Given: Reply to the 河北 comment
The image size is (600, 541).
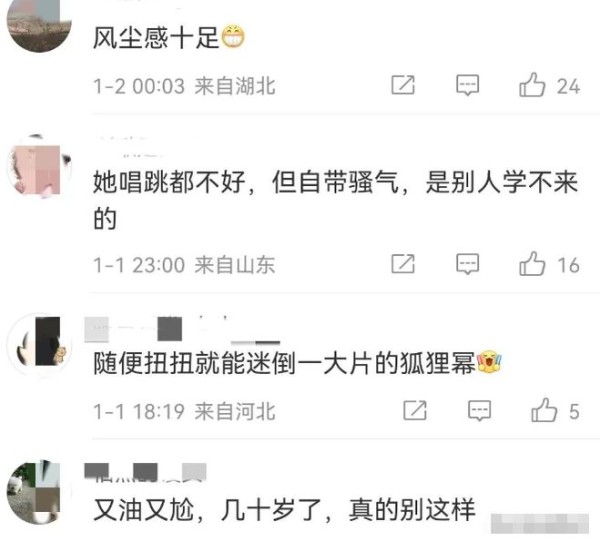Looking at the screenshot, I should tap(479, 411).
